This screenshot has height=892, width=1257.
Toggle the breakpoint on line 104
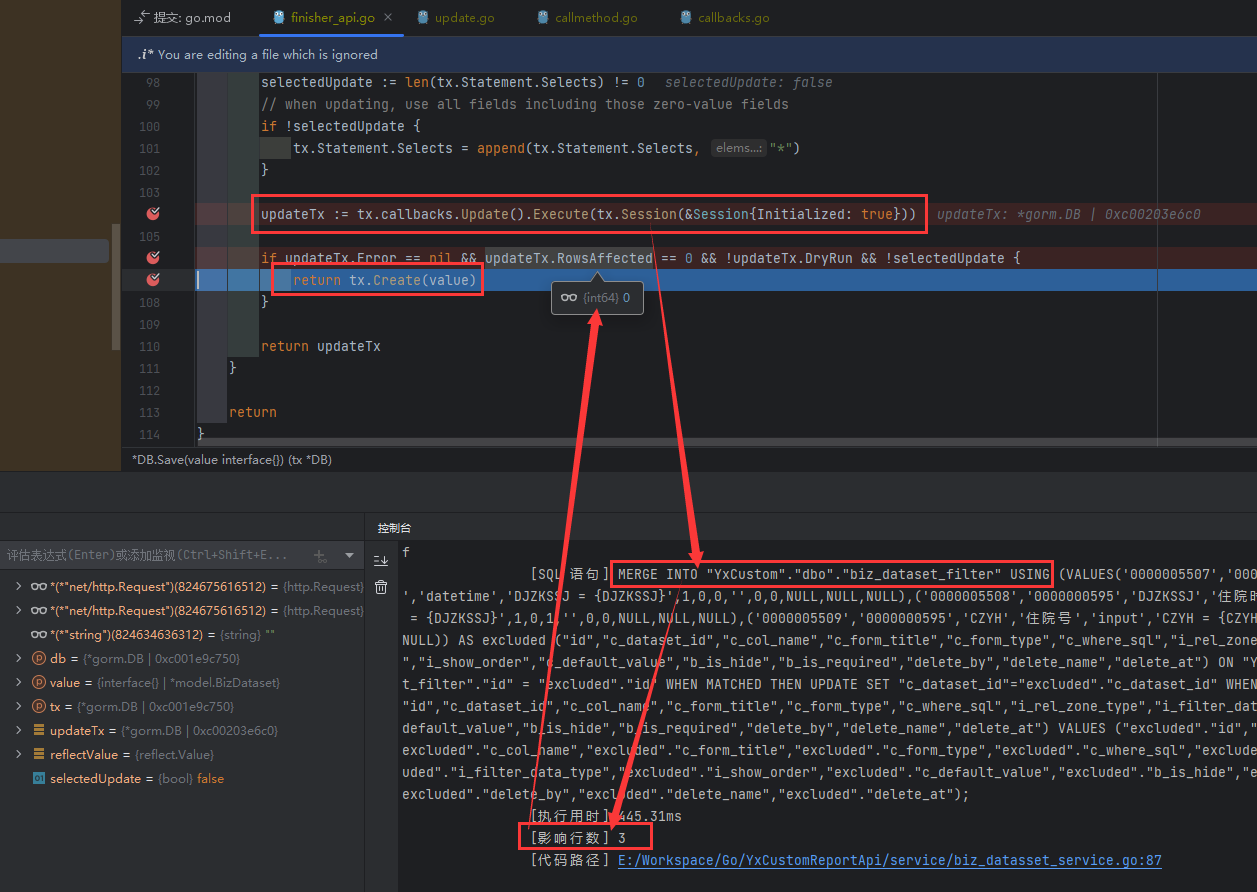[153, 213]
